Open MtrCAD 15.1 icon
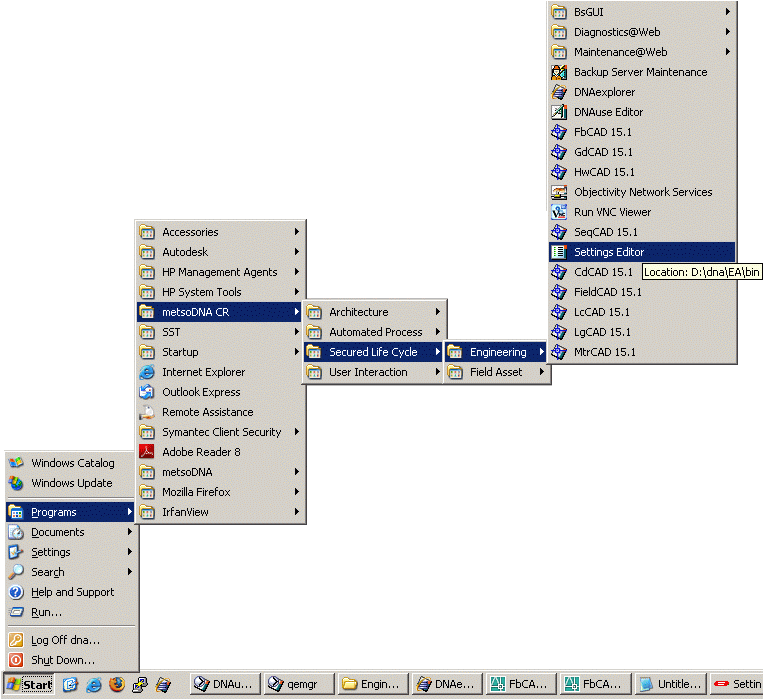Viewport: 764px width, 699px height. tap(559, 352)
